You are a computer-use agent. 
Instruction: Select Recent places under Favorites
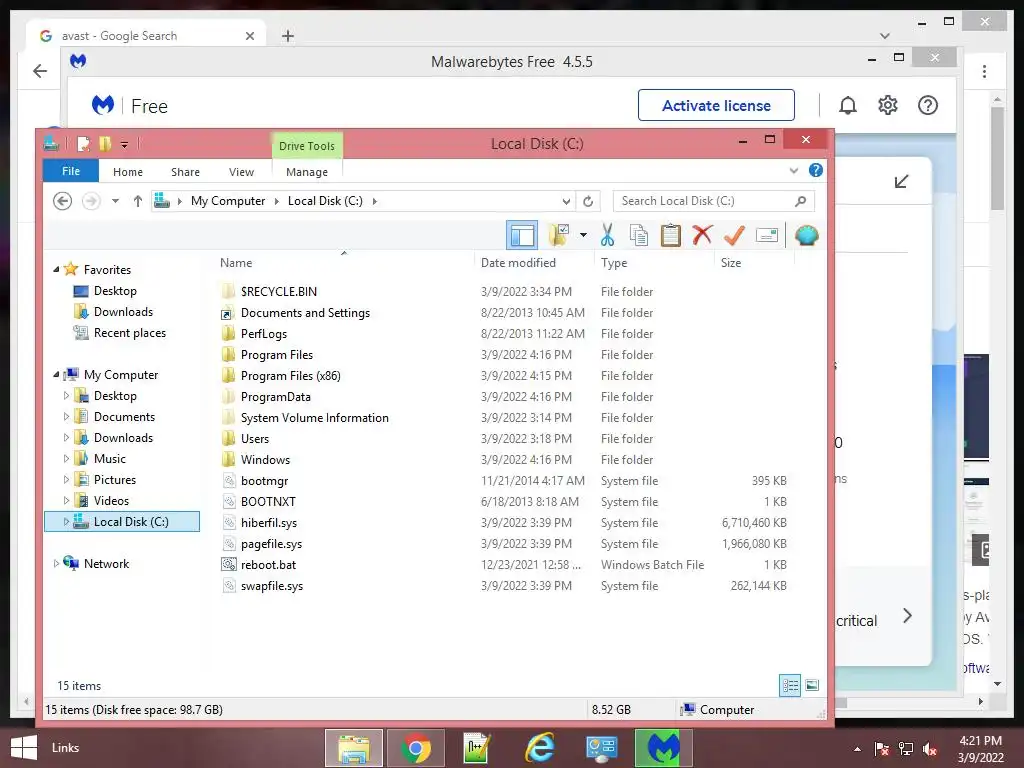pyautogui.click(x=130, y=333)
